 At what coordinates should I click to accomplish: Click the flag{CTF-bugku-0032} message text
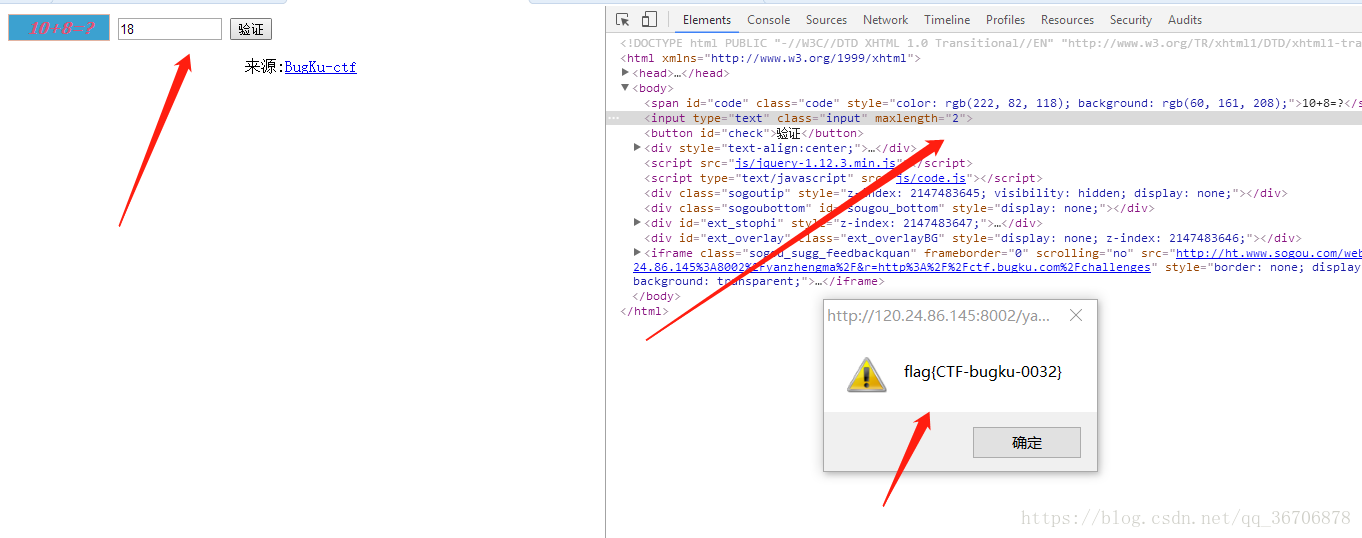pyautogui.click(x=983, y=372)
